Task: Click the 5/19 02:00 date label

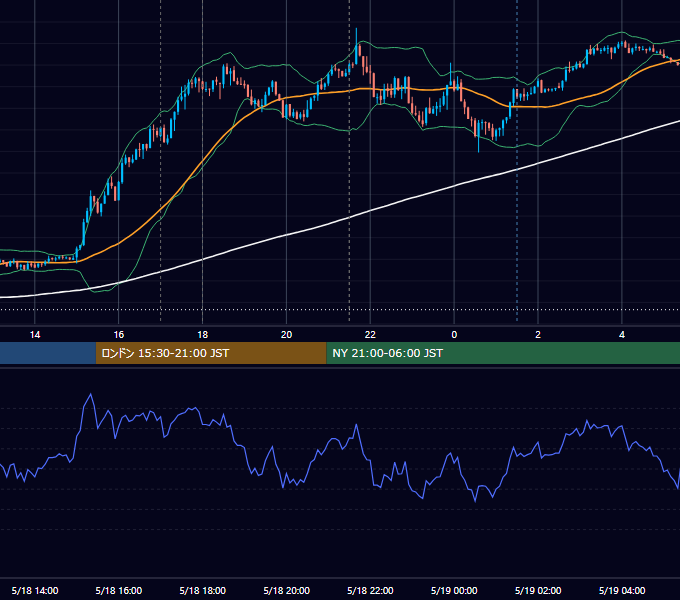Action: click(538, 590)
